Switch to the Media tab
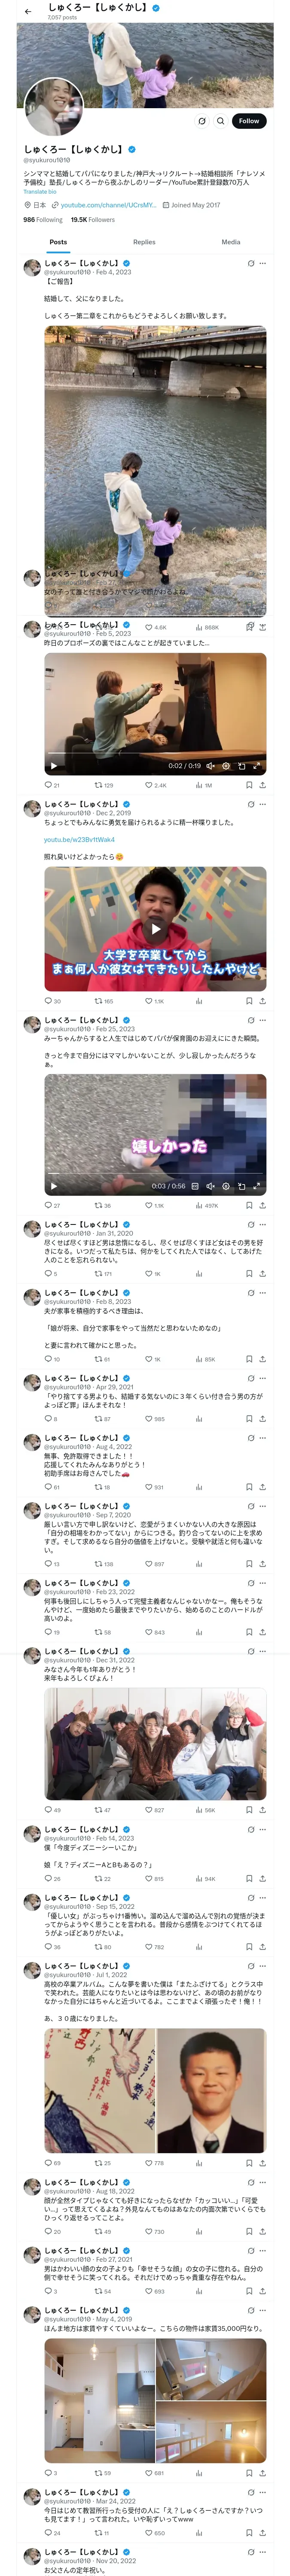The width and height of the screenshot is (290, 2576). [231, 242]
